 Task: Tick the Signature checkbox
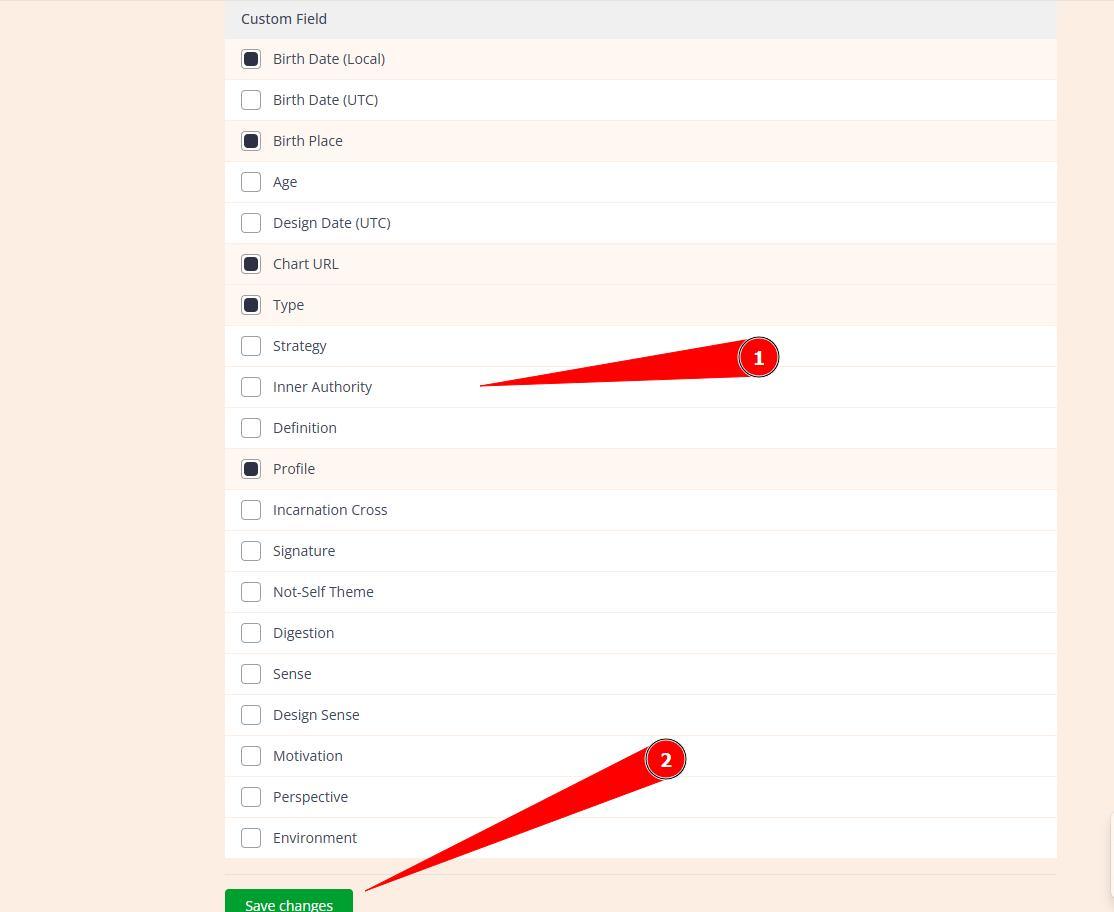[x=251, y=551]
